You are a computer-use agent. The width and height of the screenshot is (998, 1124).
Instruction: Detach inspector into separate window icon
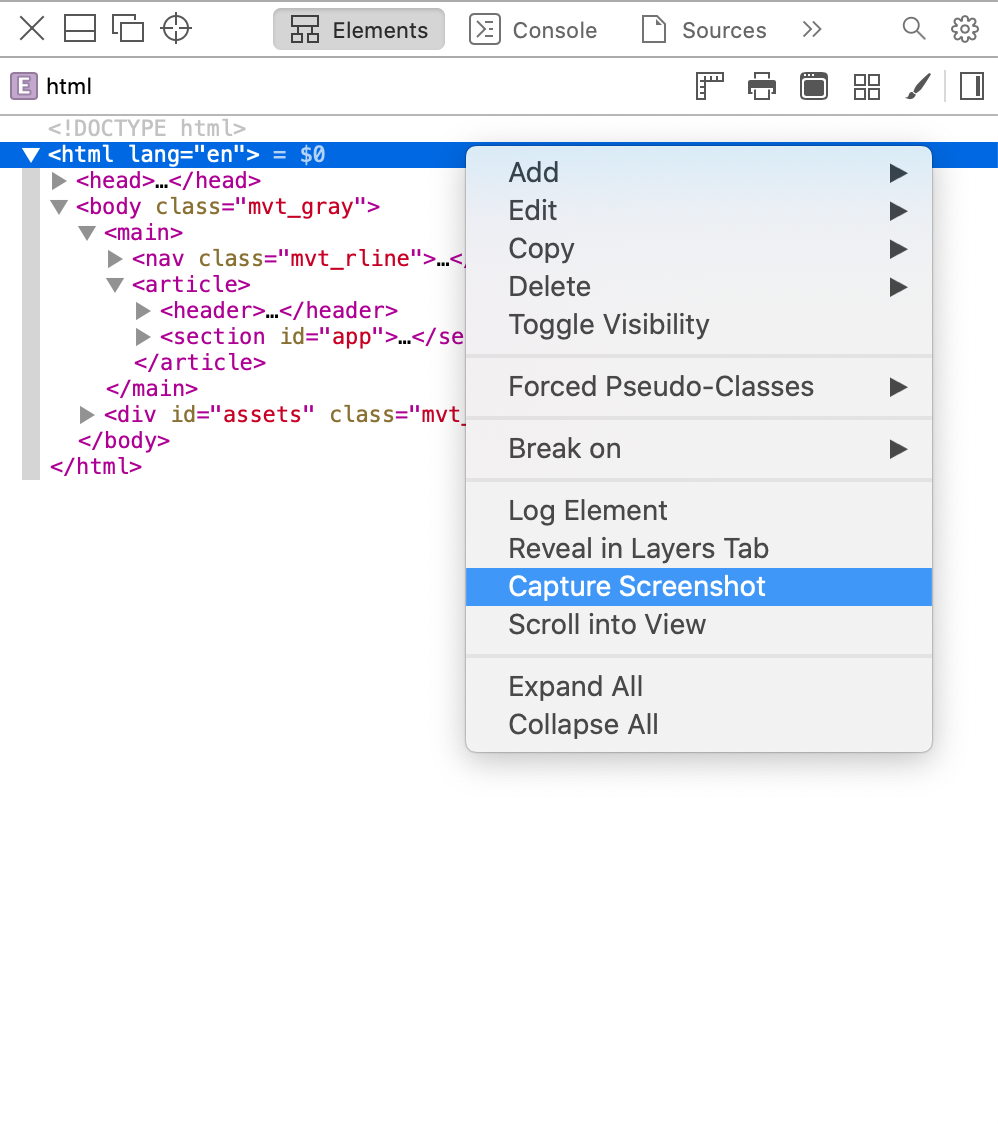pos(128,29)
